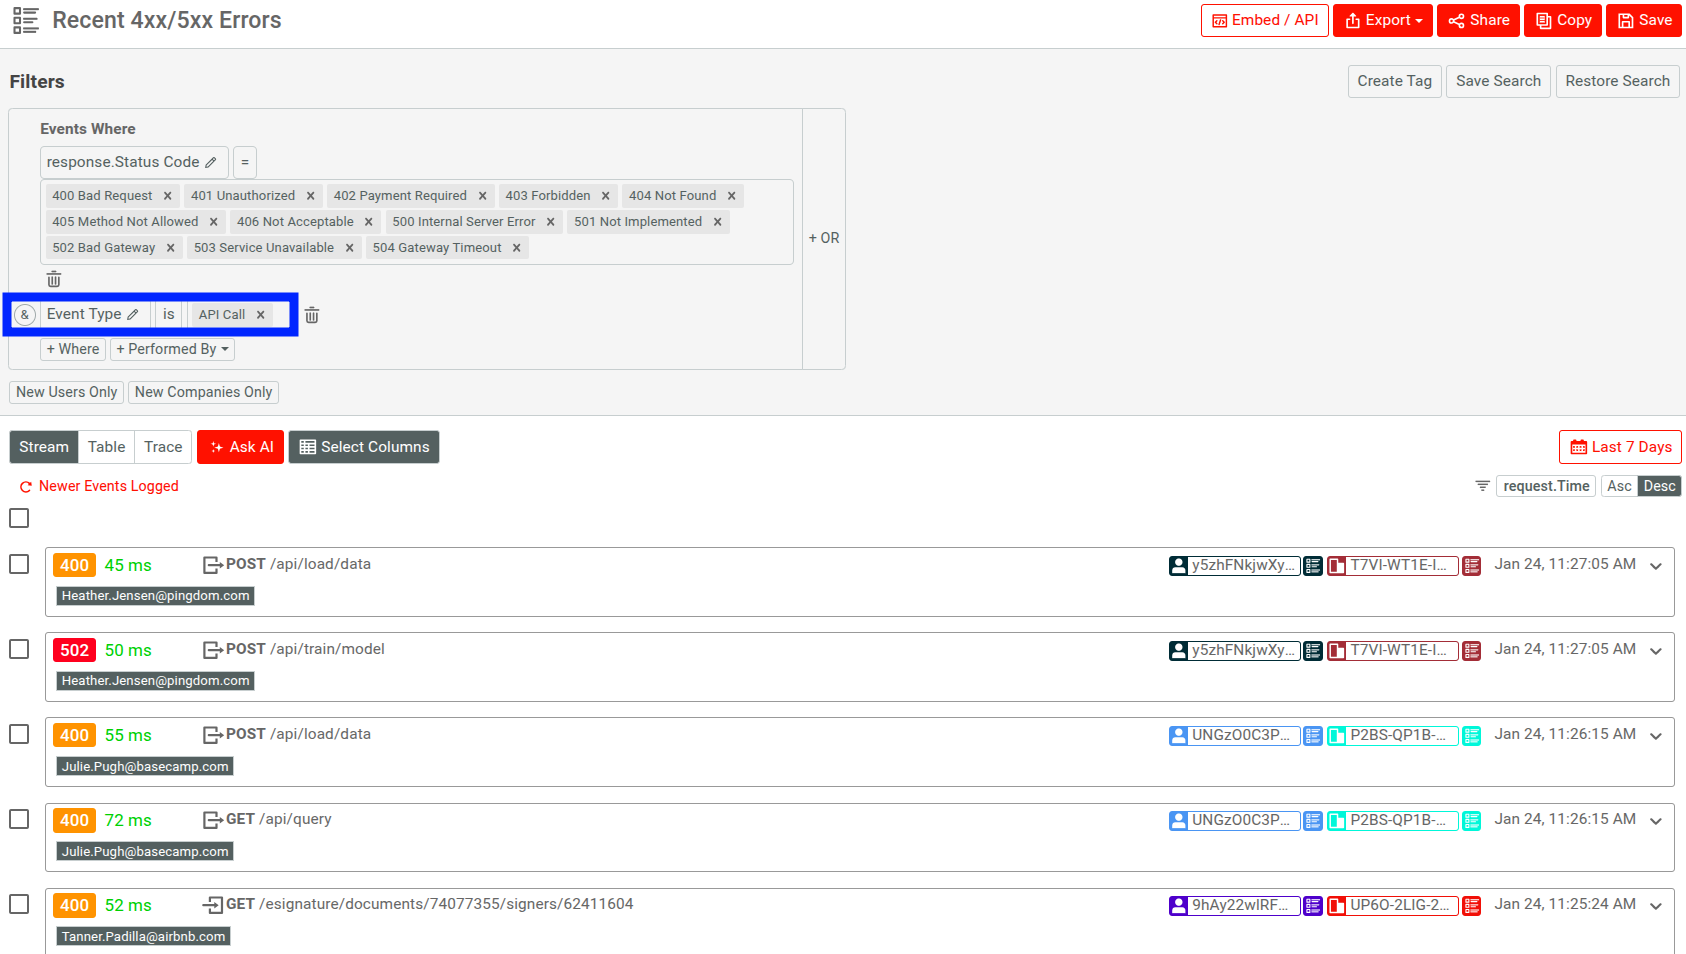
Task: Click the events list icon beside the UNGzO0C3P user badge
Action: tap(1312, 735)
